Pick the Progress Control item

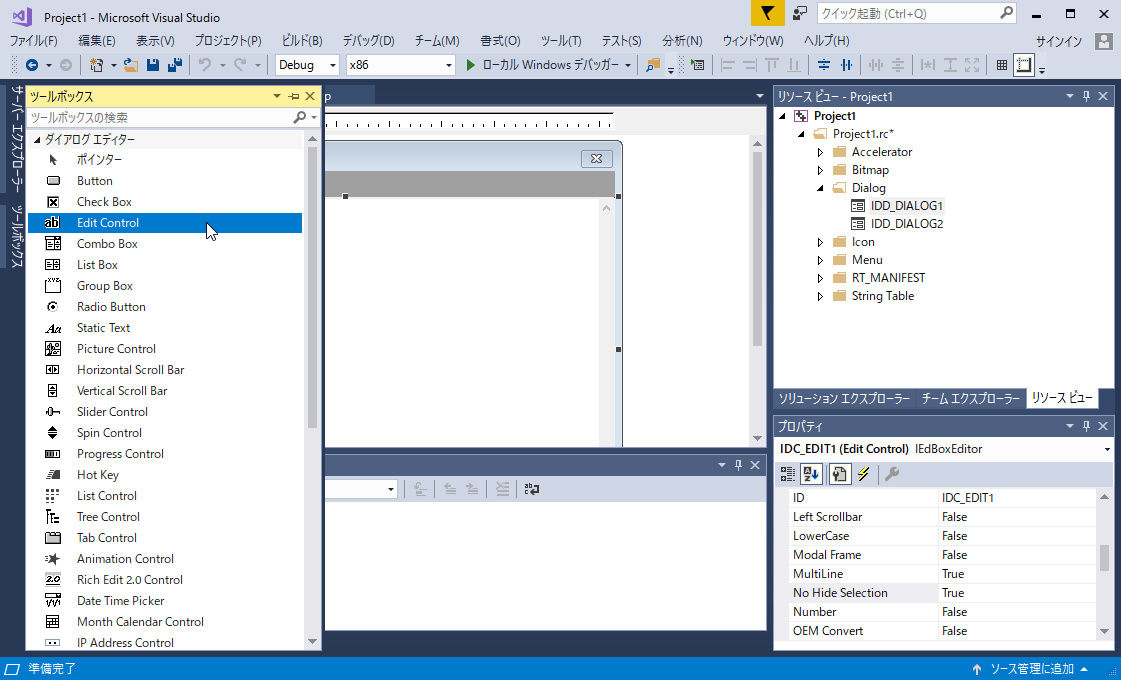164,454
